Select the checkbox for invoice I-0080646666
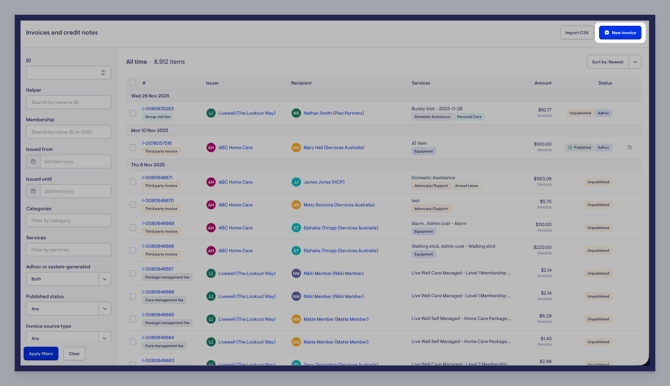 pos(133,296)
